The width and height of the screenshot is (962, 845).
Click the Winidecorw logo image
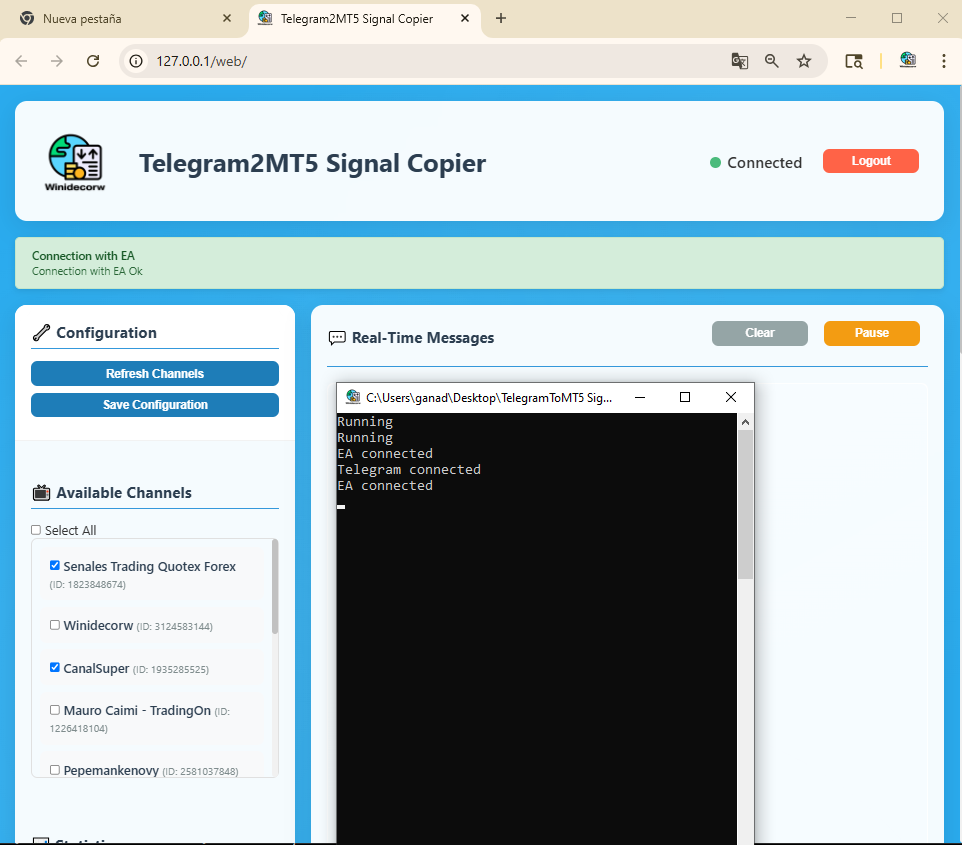point(75,163)
